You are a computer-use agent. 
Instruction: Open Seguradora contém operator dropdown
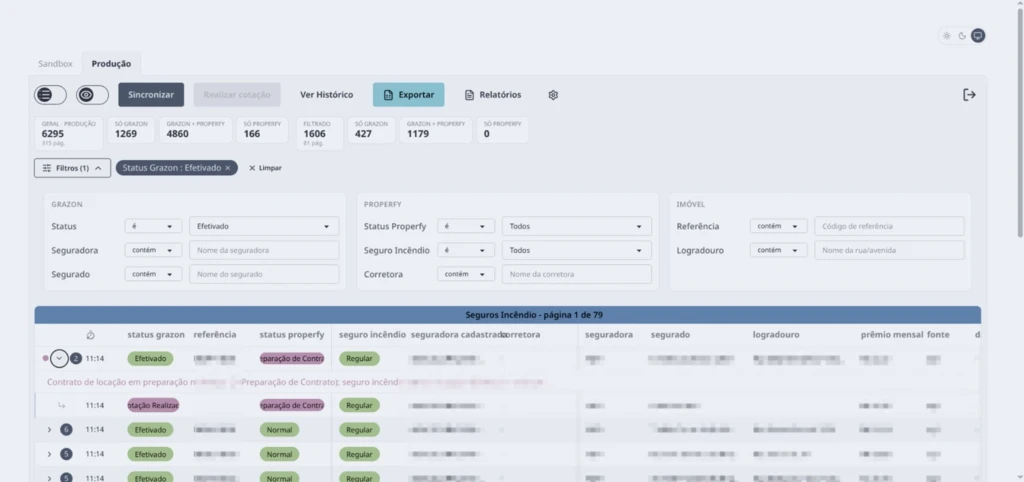coord(153,250)
